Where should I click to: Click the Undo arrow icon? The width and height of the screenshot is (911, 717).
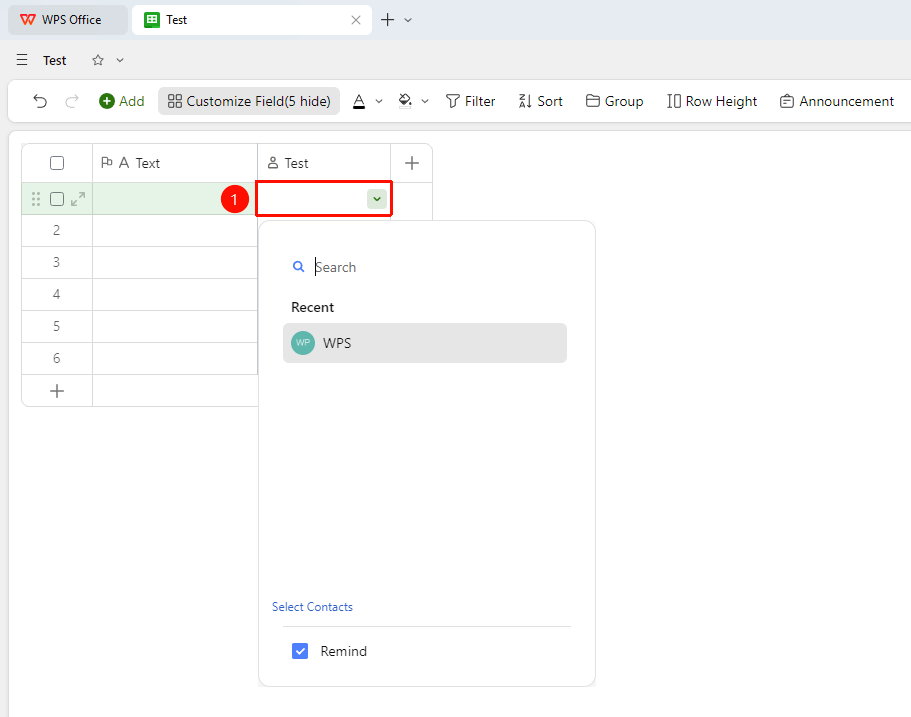click(40, 101)
